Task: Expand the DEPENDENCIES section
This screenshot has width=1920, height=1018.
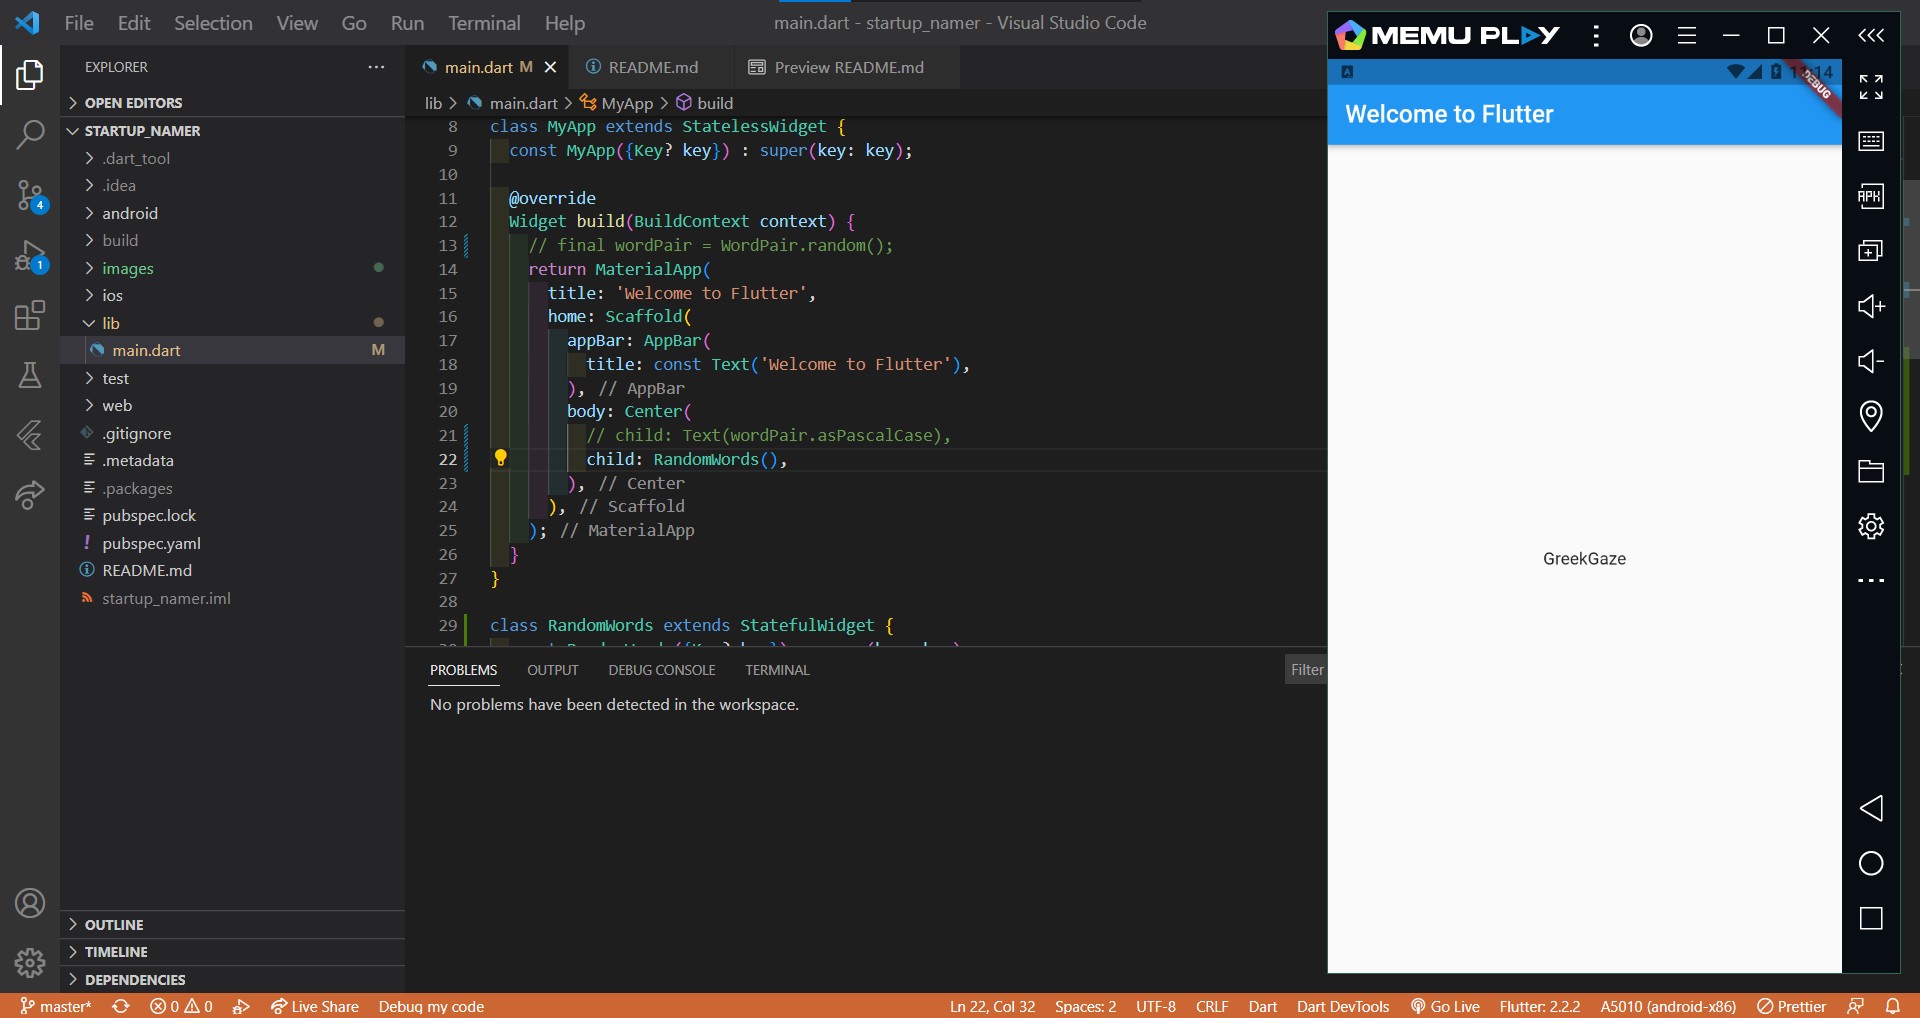Action: (x=232, y=980)
